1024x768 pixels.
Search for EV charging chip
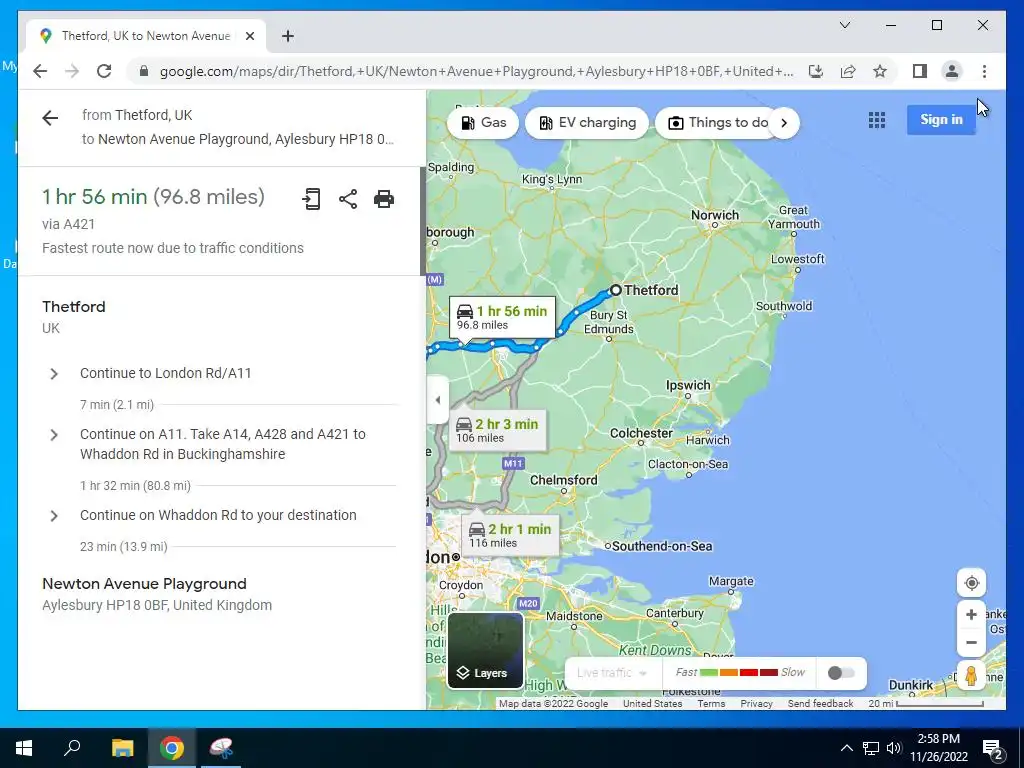tap(587, 123)
